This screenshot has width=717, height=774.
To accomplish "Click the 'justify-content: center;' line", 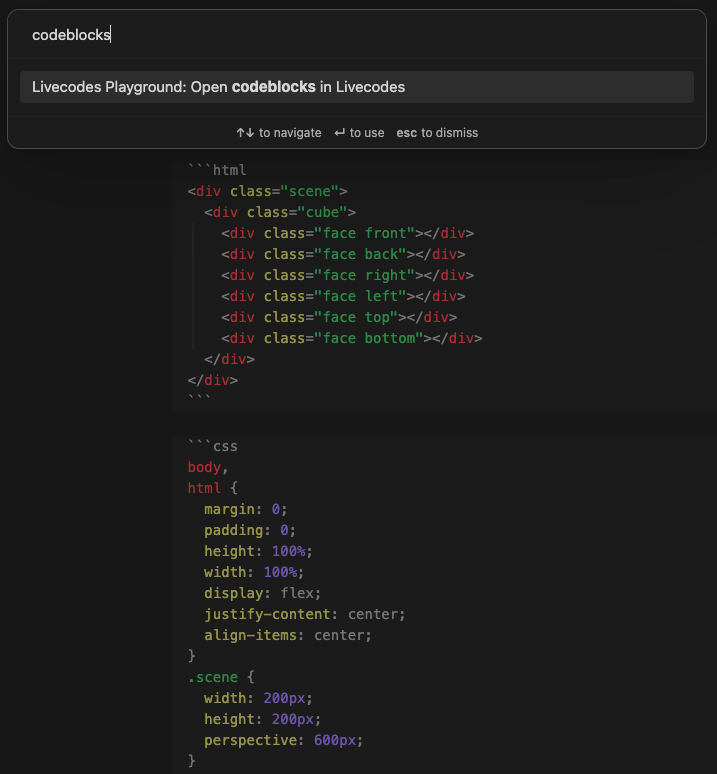I will (304, 614).
